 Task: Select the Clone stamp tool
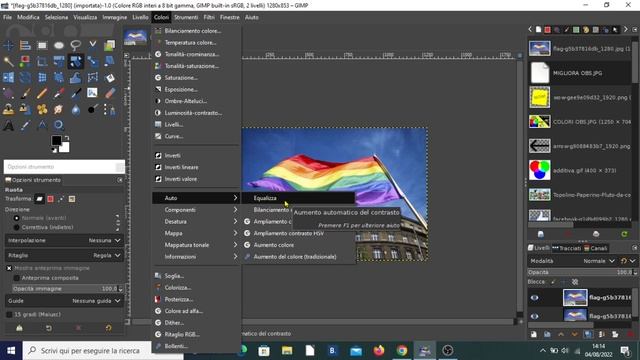(x=8, y=109)
